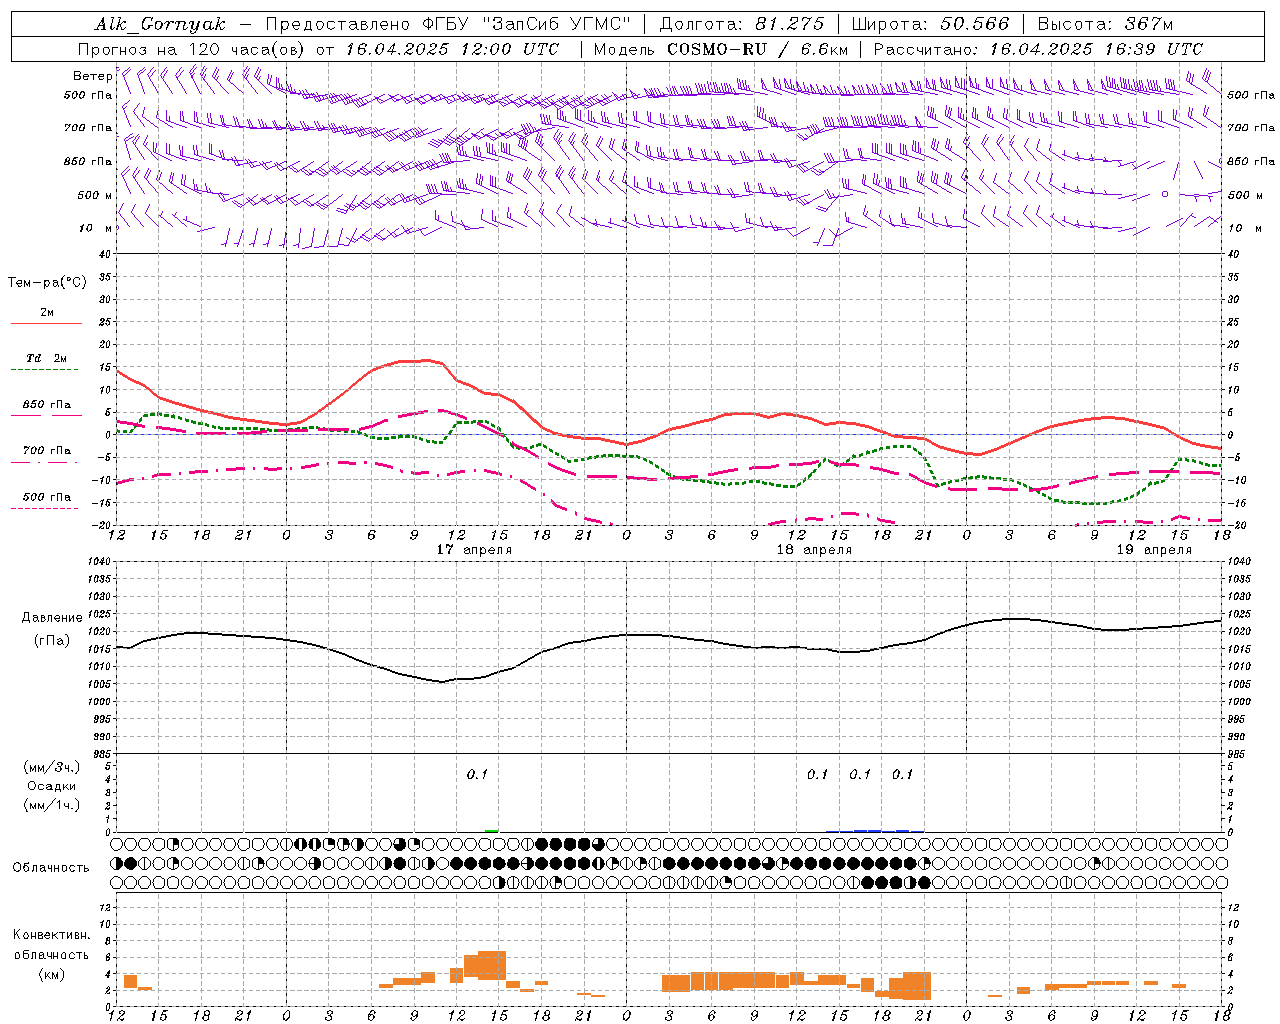Click the 'Высота: 367м' elevation value
1280x1024 pixels.
1105,24
